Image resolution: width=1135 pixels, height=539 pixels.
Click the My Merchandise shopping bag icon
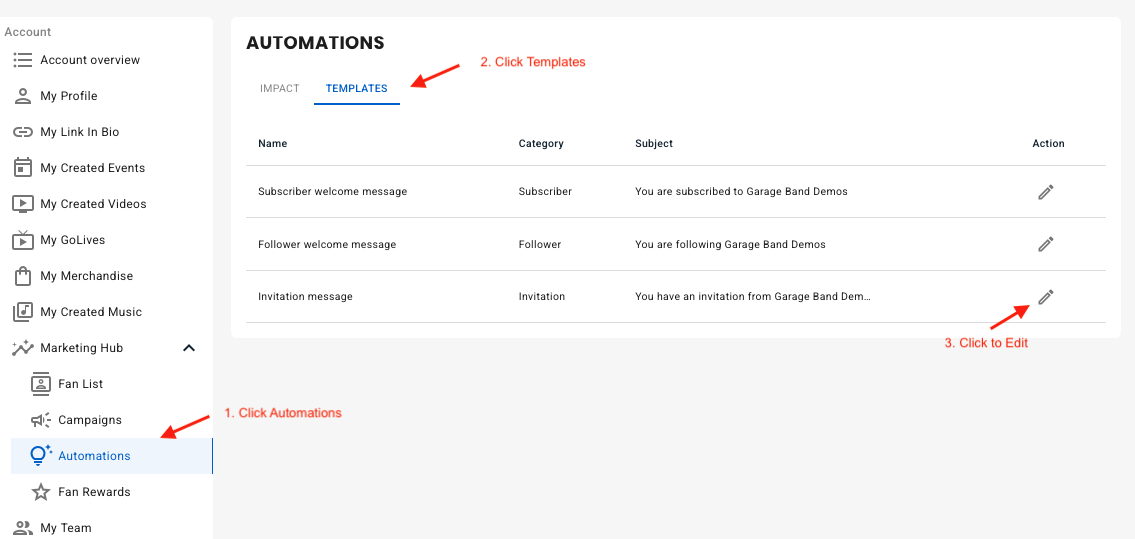22,276
